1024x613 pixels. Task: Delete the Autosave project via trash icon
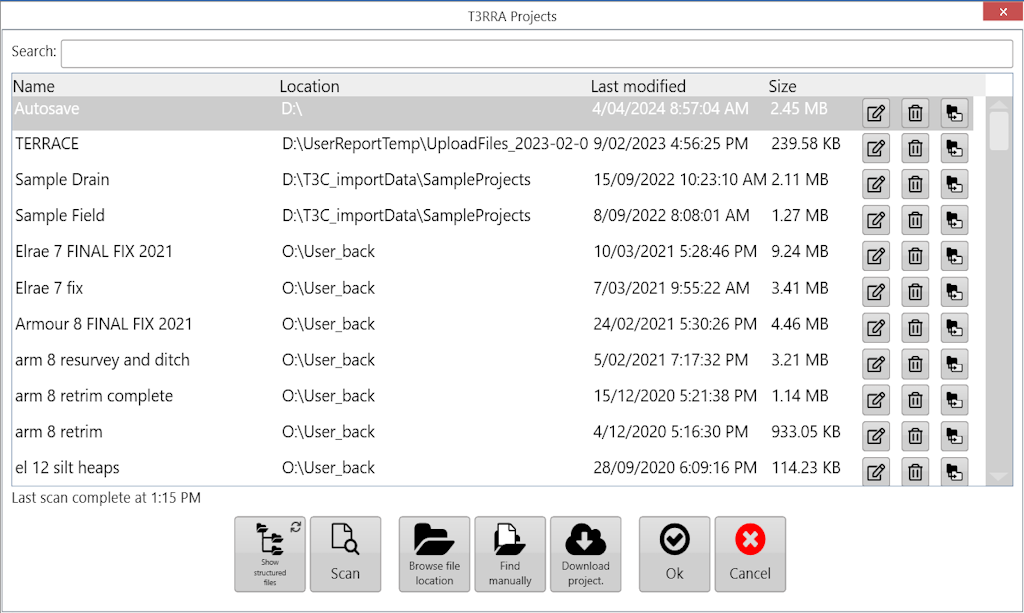(x=915, y=113)
